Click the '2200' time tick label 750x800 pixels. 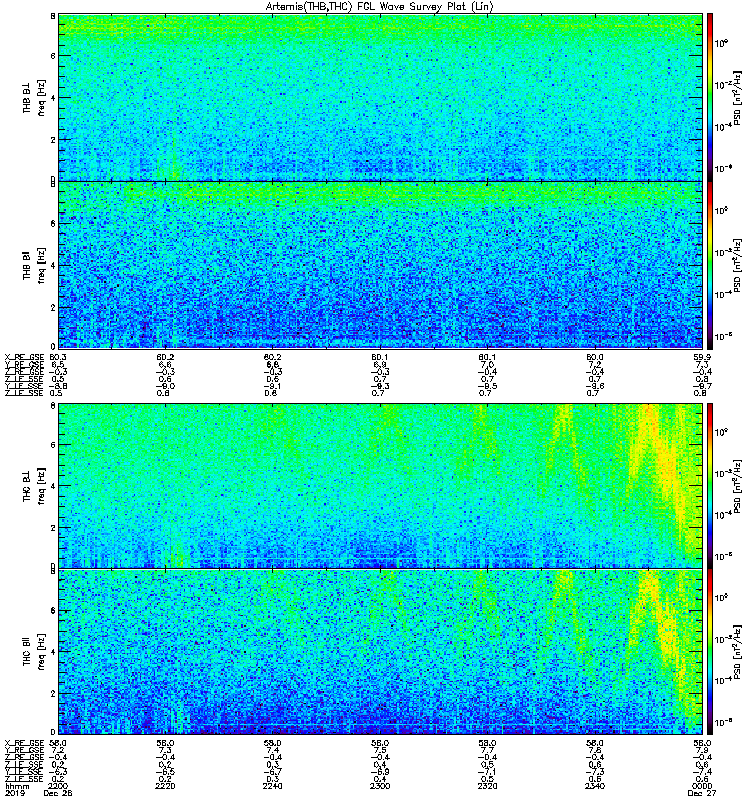58,786
